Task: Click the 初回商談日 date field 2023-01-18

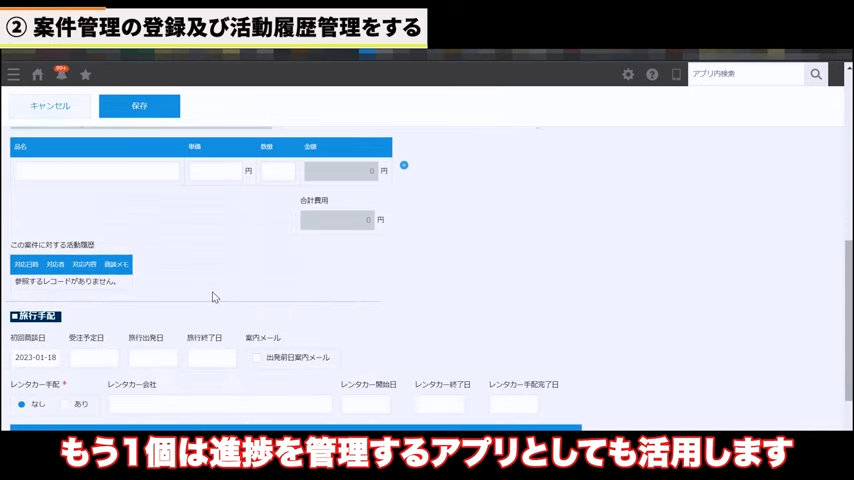Action: click(35, 358)
